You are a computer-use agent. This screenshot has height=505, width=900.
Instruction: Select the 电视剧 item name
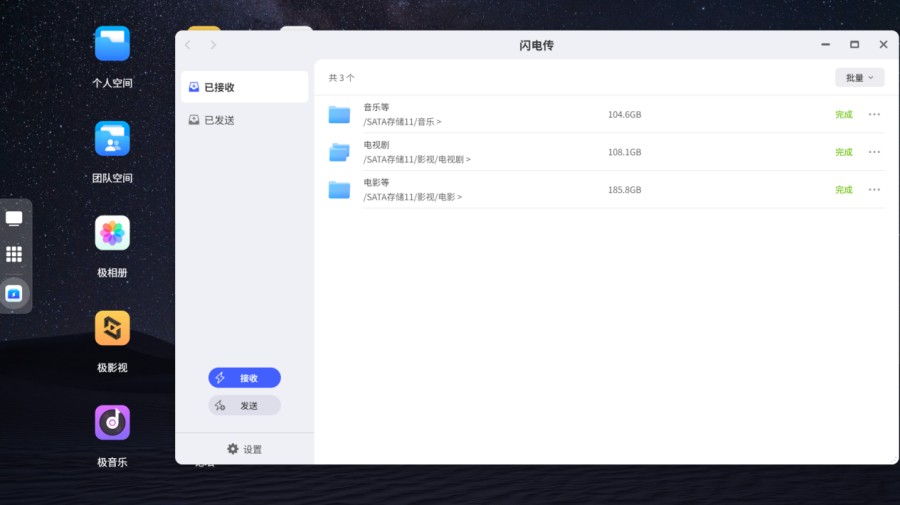377,145
